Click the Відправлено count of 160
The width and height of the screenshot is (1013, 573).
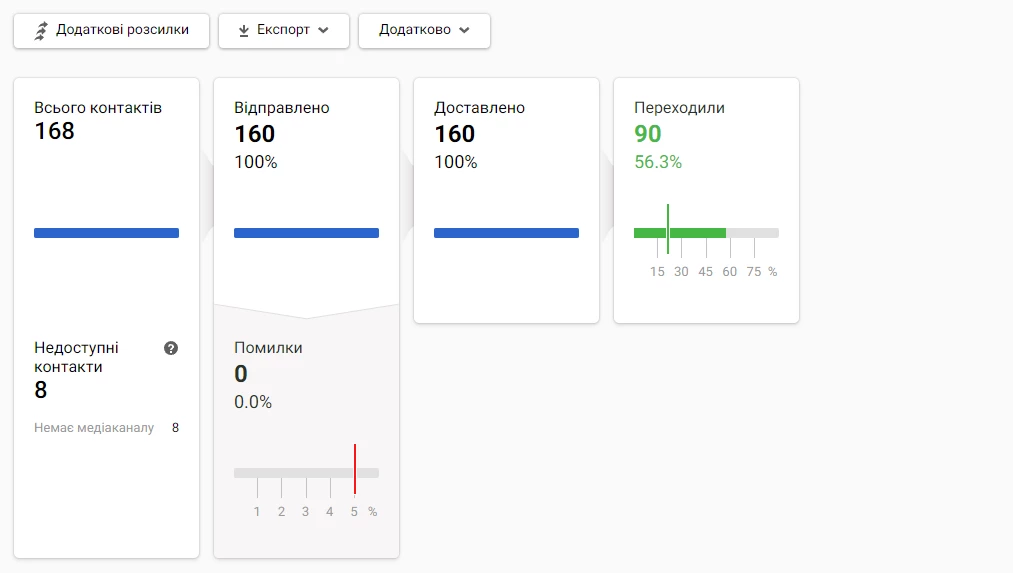(x=255, y=134)
